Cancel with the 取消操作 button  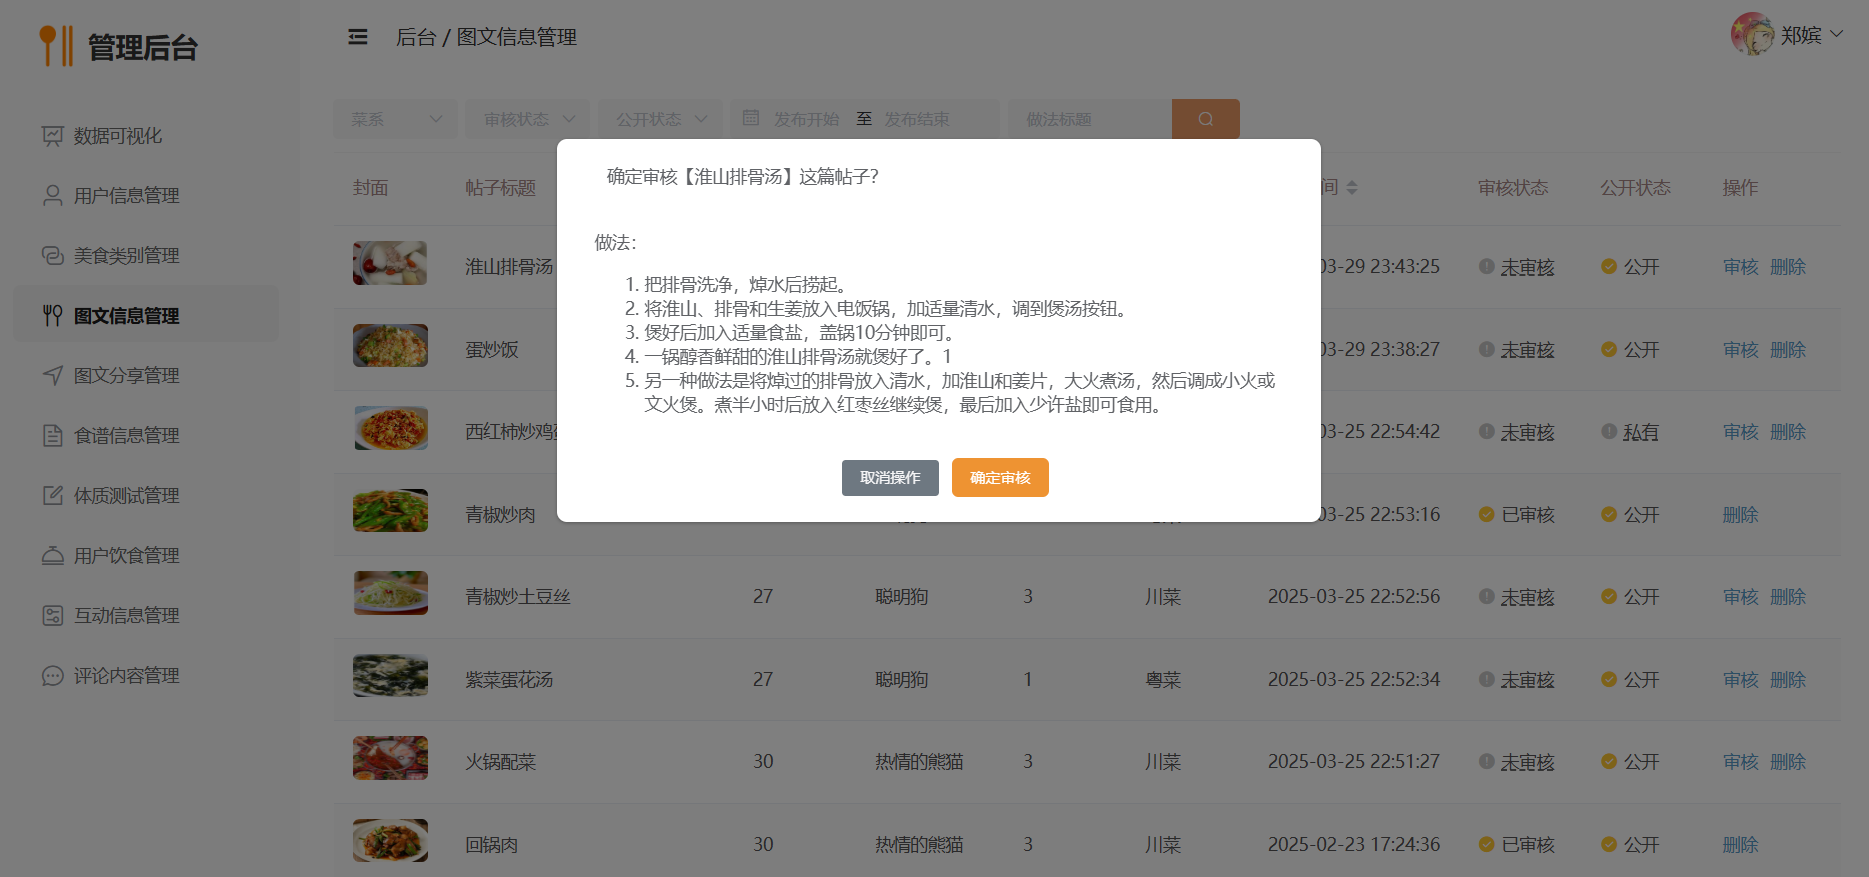click(890, 478)
